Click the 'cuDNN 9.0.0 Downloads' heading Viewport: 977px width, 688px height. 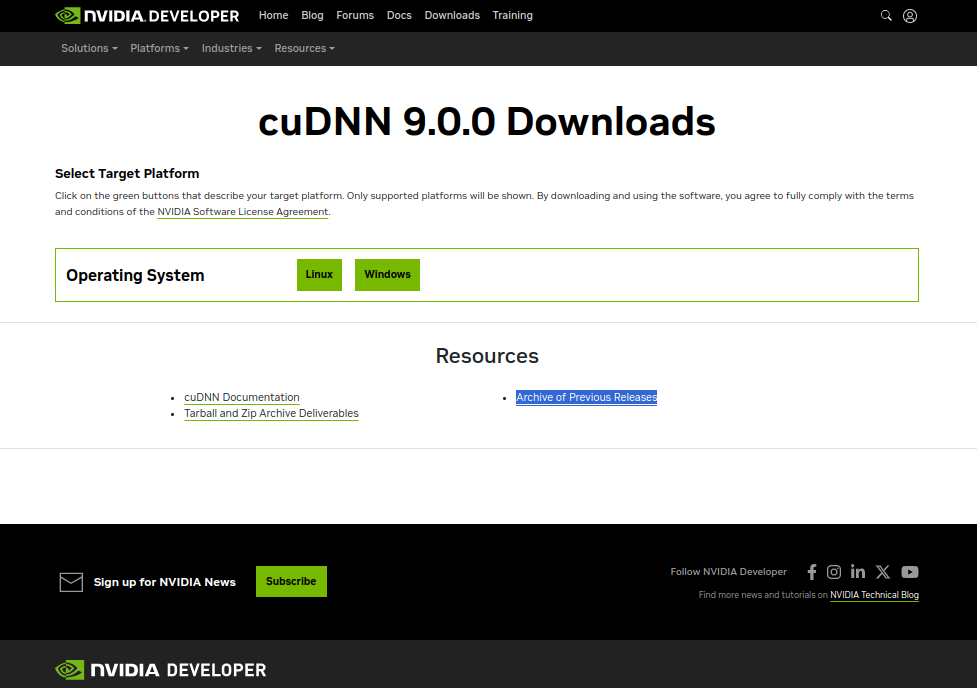(x=487, y=122)
